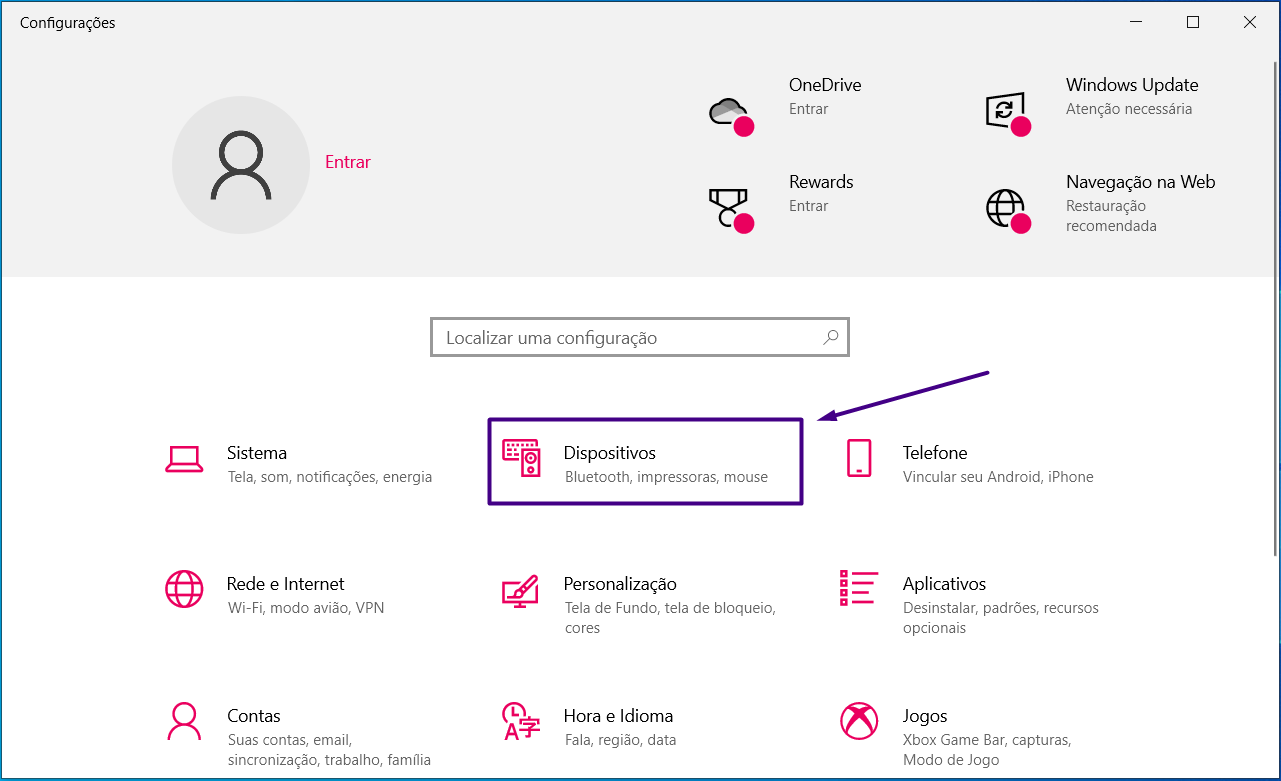Open Windows Update label text
This screenshot has width=1281, height=781.
(x=1132, y=85)
